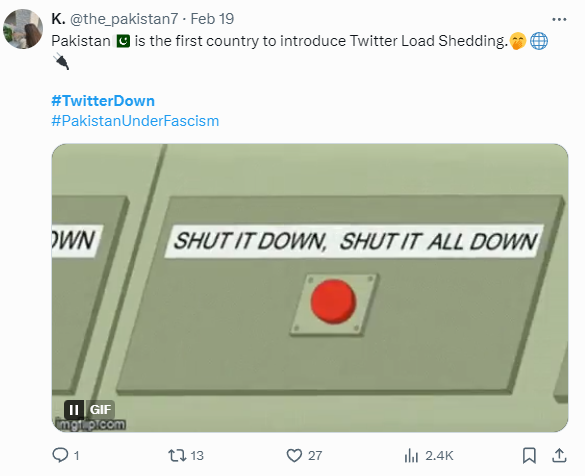Click the retweet count 13
Viewport: 585px width, 476px height.
pos(197,455)
